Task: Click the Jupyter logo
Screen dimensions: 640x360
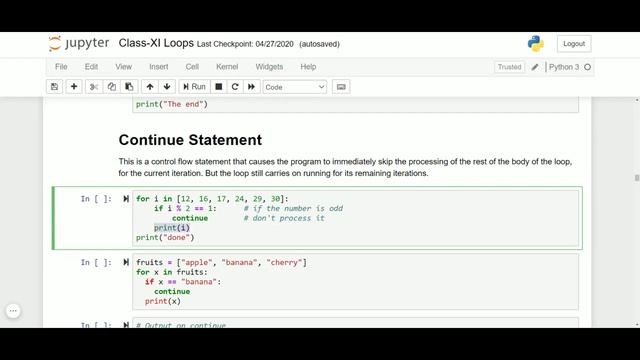Action: coord(79,43)
